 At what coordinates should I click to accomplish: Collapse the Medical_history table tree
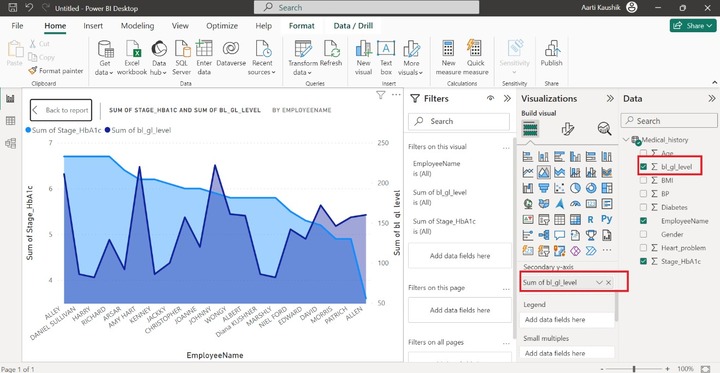(x=626, y=140)
